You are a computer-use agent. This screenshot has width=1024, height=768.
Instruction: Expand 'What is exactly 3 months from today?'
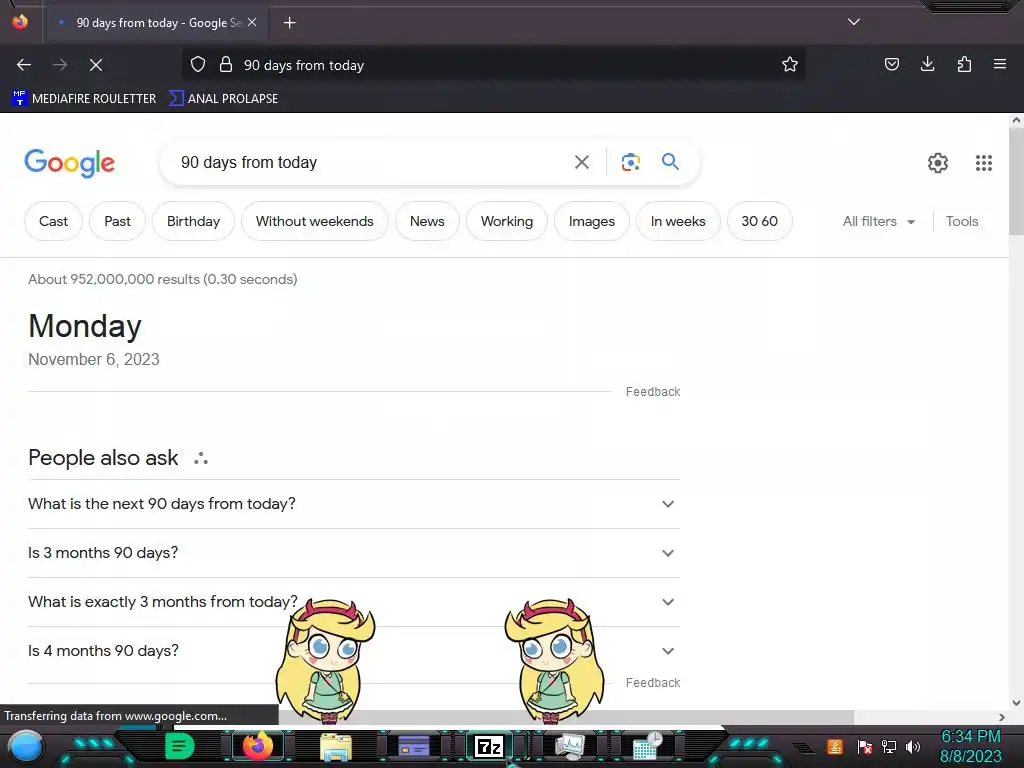tap(354, 602)
